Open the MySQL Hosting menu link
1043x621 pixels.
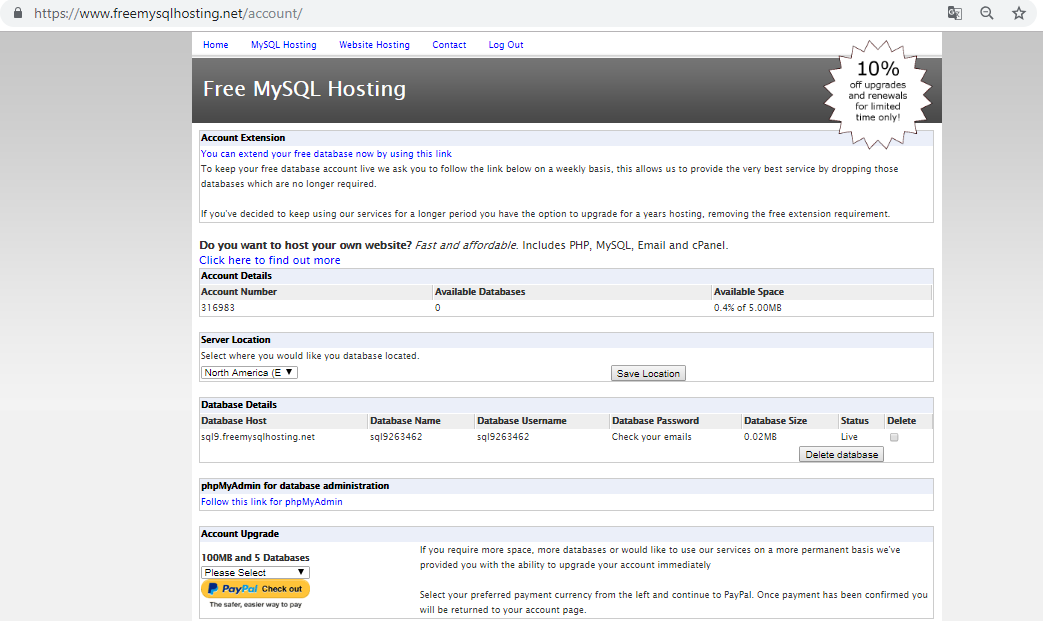[283, 45]
